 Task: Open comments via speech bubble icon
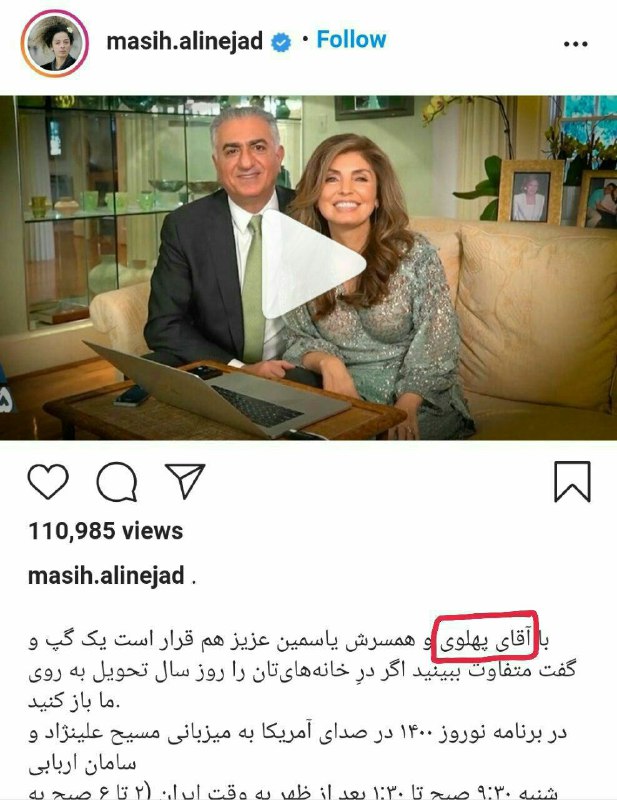117,482
